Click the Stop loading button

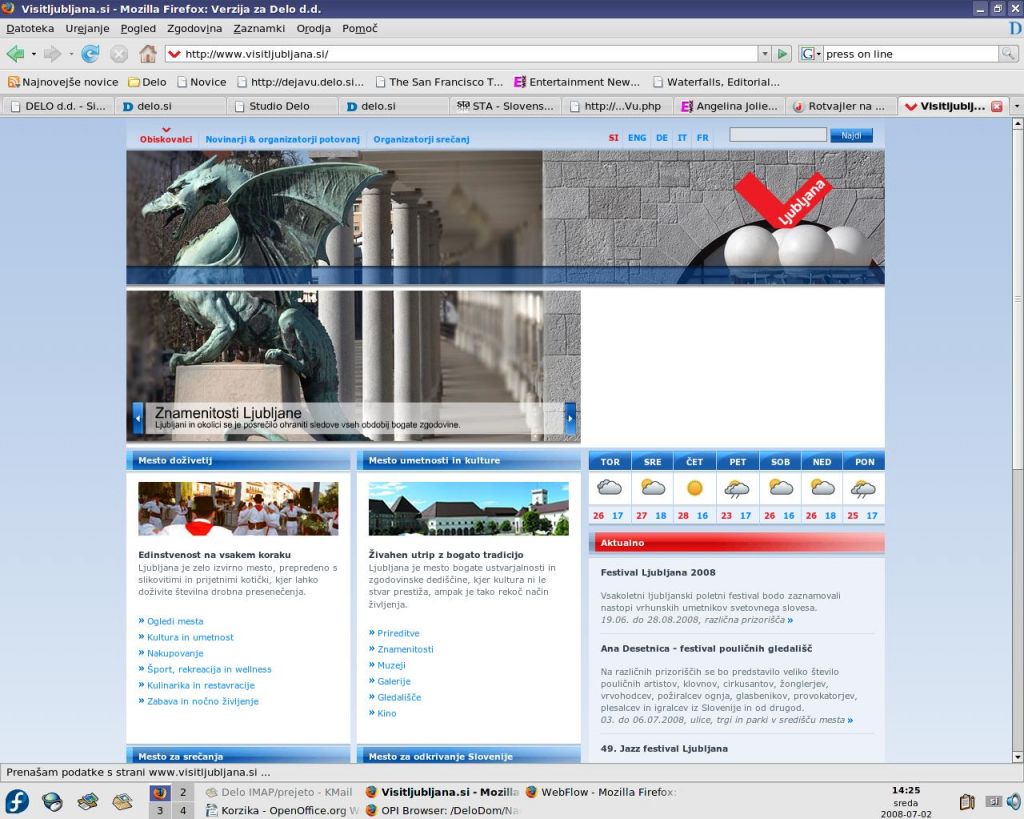(119, 54)
